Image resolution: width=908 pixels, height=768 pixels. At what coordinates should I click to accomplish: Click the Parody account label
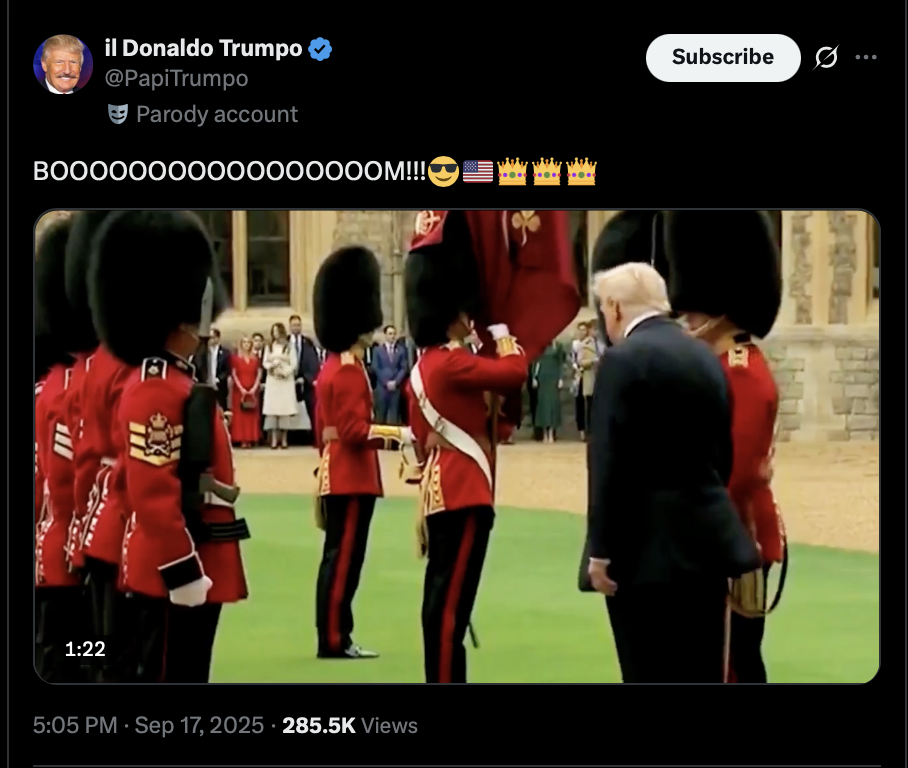click(x=217, y=114)
